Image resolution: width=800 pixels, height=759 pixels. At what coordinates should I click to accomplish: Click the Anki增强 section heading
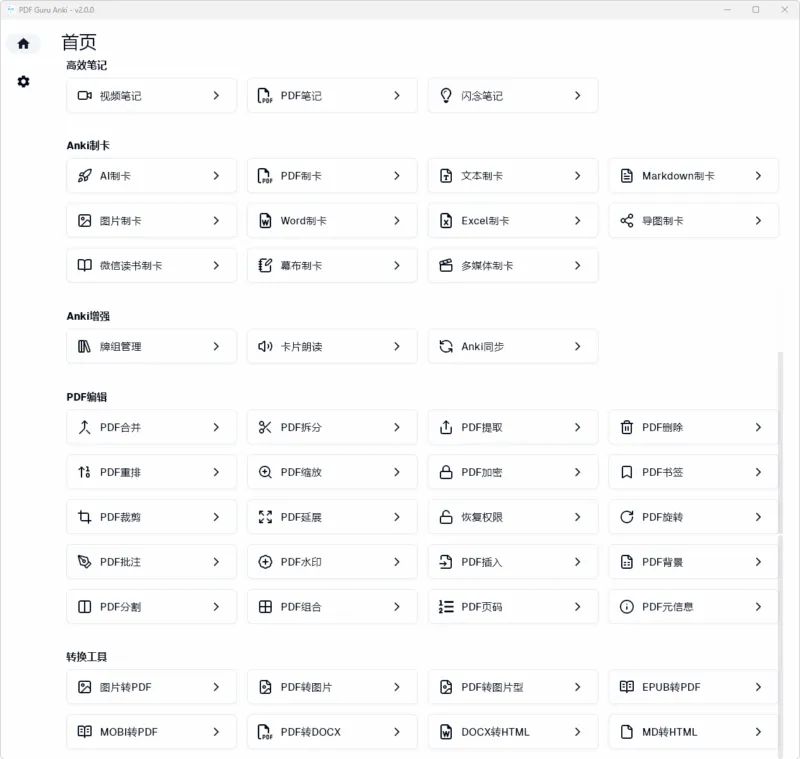pos(88,316)
